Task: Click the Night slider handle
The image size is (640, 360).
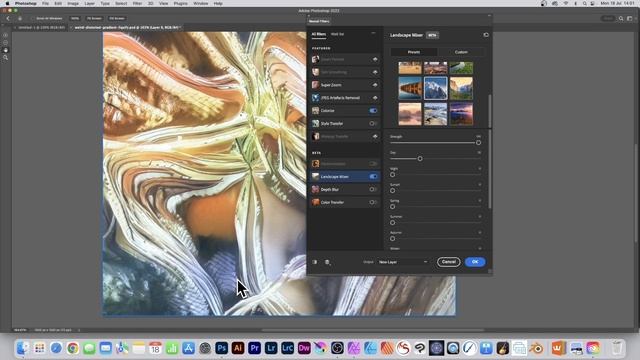Action: (392, 175)
